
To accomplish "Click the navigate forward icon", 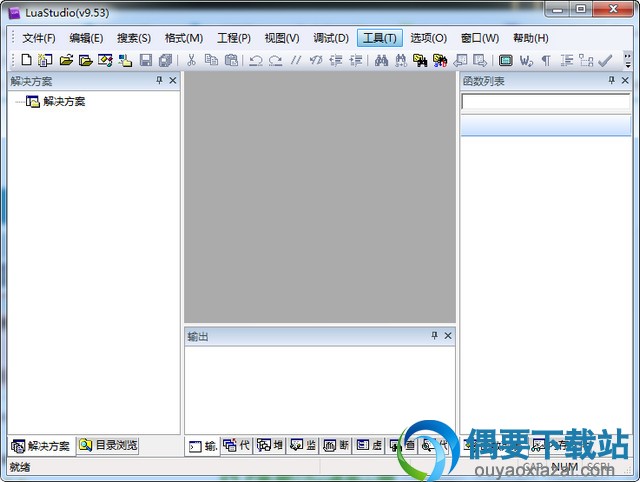I will (480, 60).
